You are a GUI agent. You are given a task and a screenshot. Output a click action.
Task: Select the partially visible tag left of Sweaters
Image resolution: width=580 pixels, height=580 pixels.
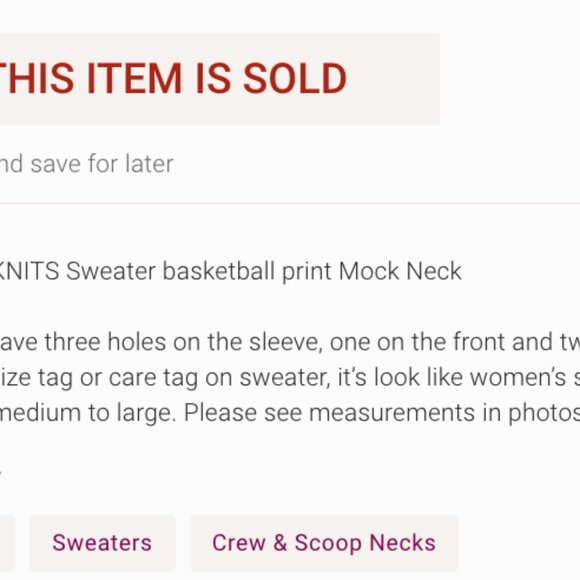coord(7,543)
